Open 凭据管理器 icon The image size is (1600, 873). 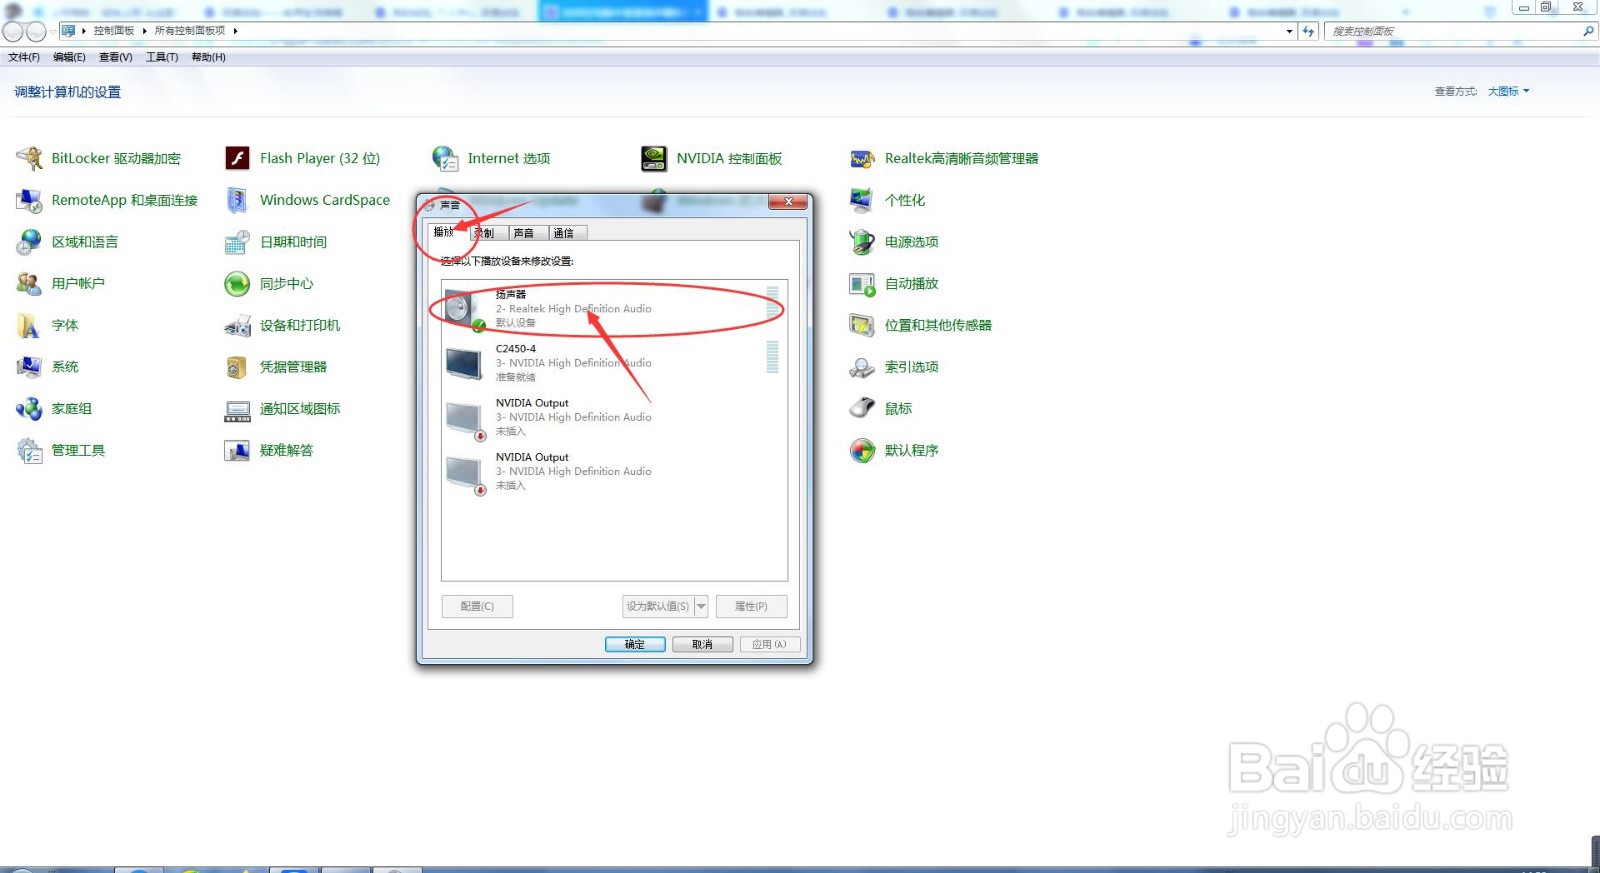coord(237,367)
